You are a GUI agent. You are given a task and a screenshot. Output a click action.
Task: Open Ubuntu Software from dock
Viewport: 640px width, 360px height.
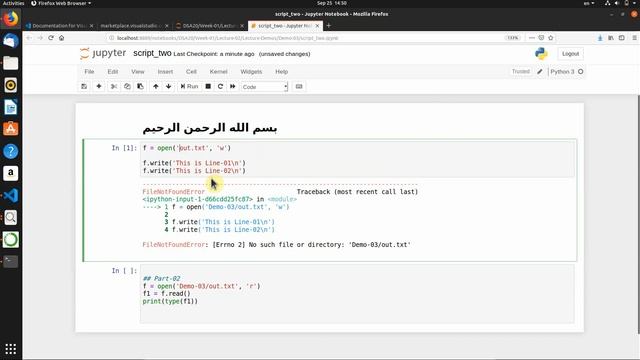click(x=11, y=129)
